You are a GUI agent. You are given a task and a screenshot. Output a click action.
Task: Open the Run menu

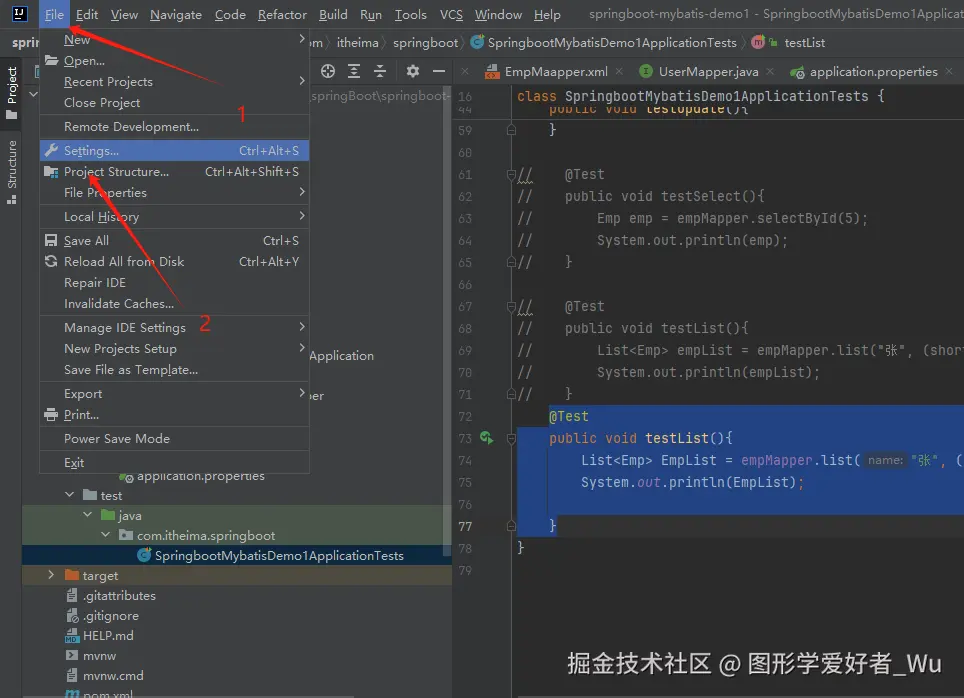[x=371, y=14]
